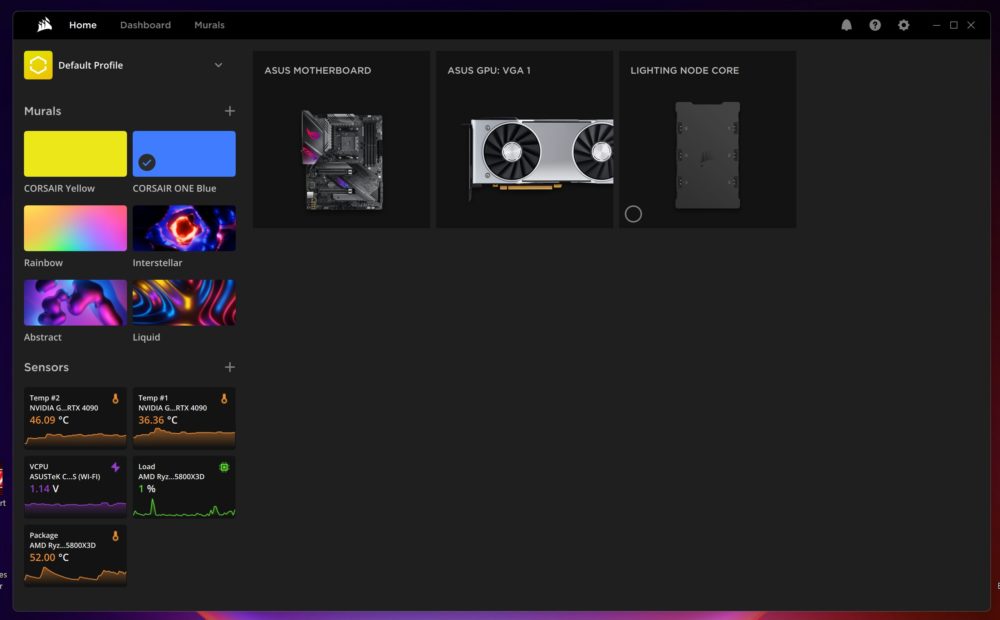1000x620 pixels.
Task: Click the Abstract mural label
Action: tap(43, 337)
